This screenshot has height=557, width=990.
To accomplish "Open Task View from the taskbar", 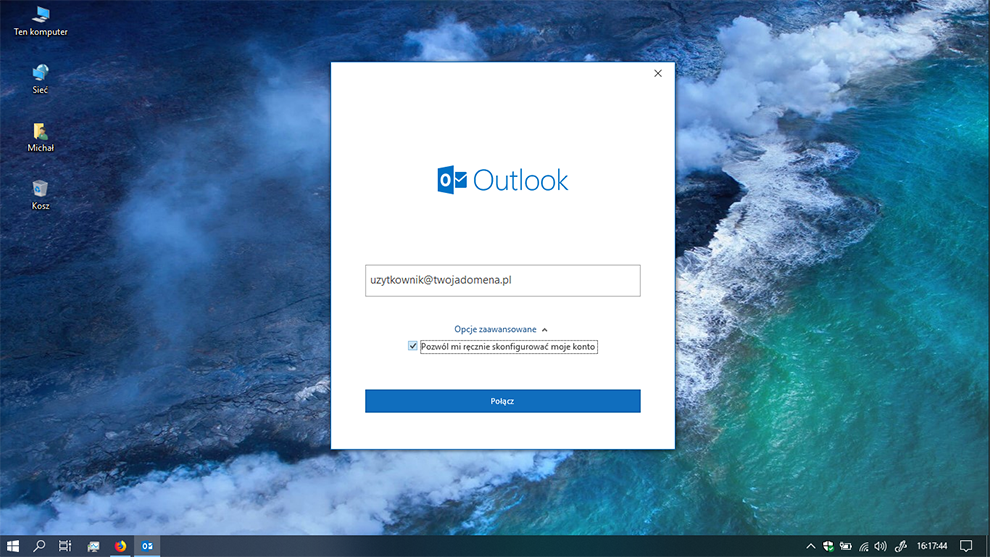I will 66,546.
